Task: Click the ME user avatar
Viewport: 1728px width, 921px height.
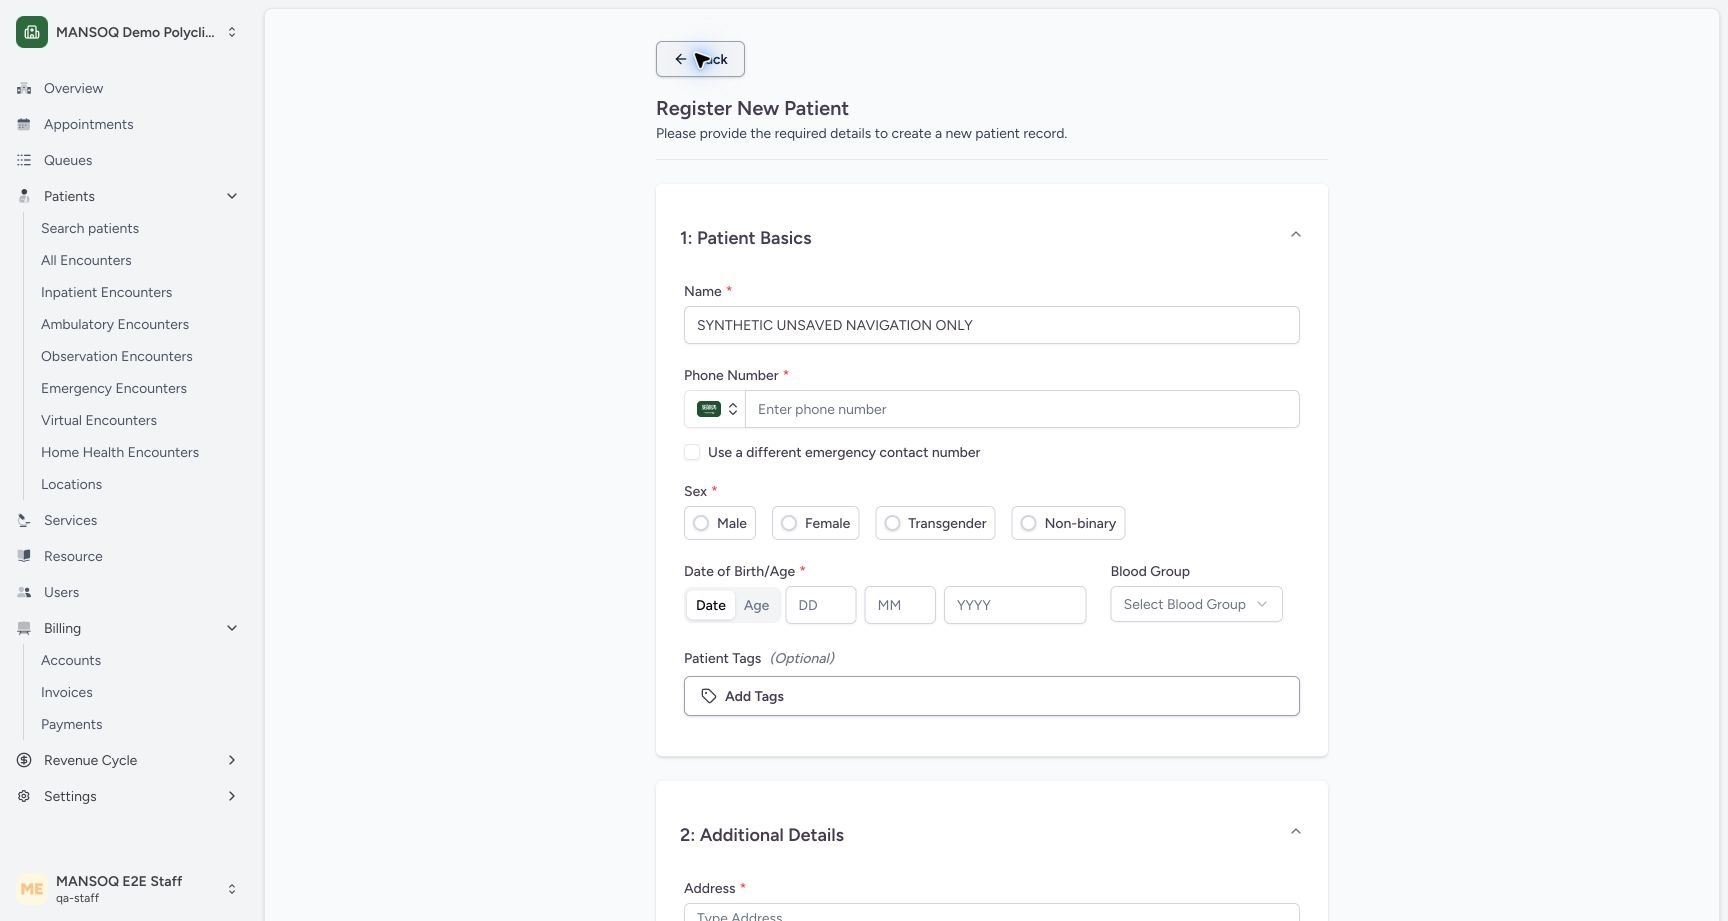Action: click(x=32, y=889)
